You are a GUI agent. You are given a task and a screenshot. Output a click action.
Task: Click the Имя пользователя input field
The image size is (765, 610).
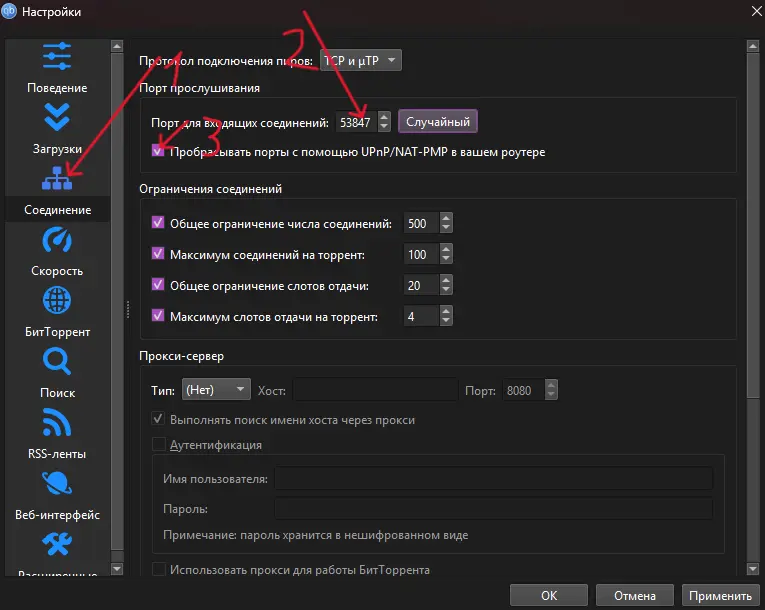pyautogui.click(x=494, y=478)
